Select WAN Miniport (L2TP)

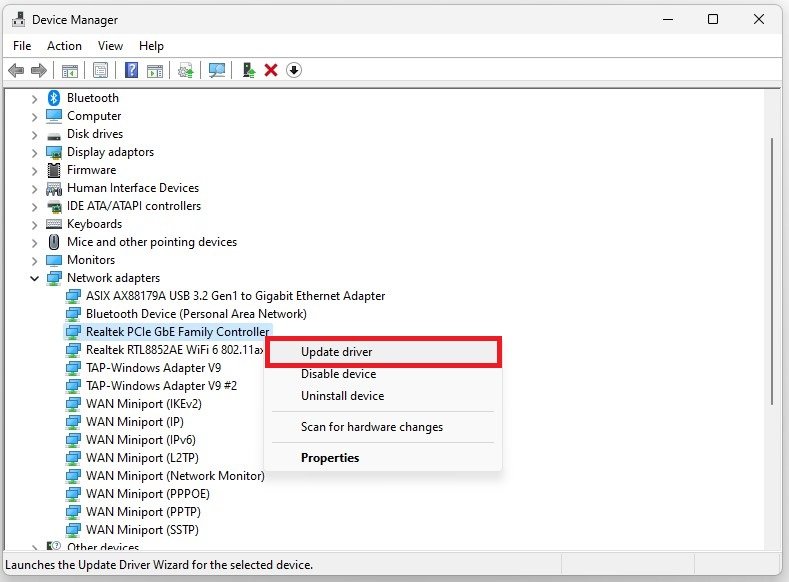coord(142,458)
